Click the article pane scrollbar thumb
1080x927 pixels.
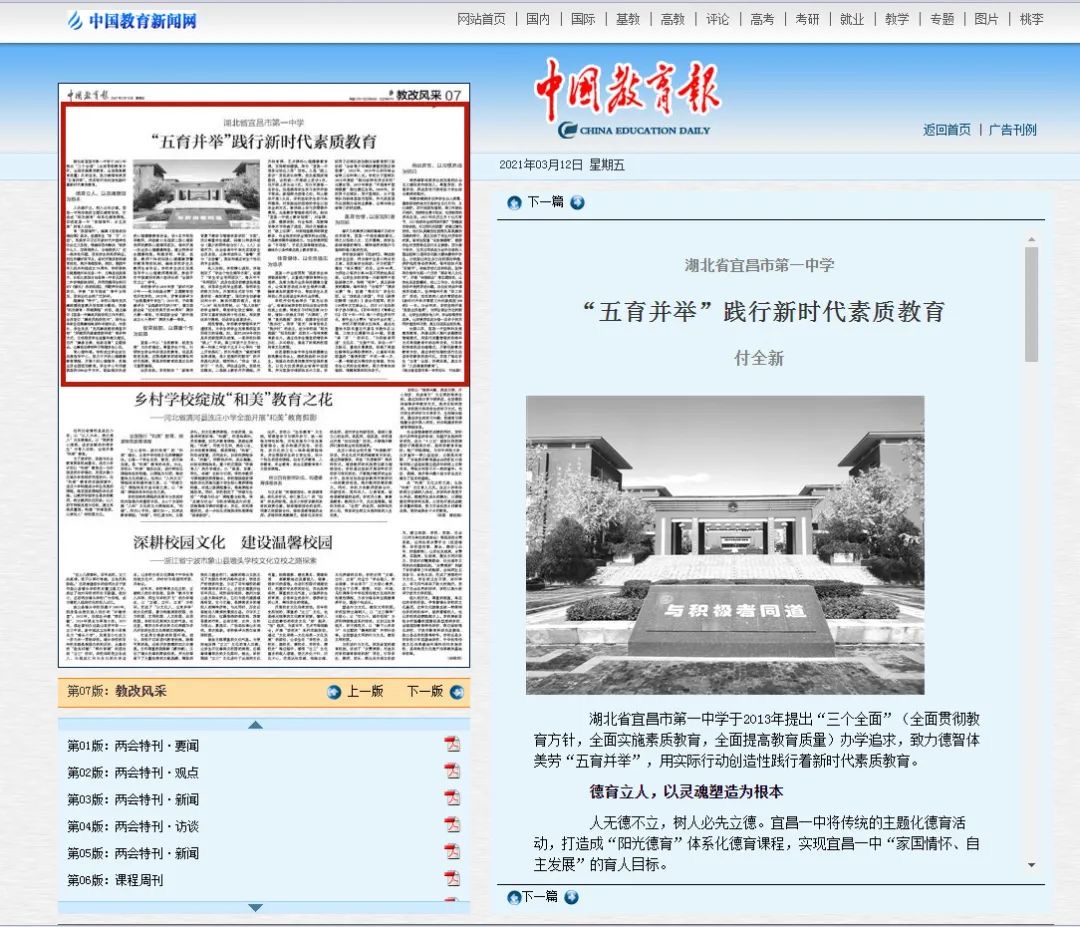click(x=1031, y=304)
